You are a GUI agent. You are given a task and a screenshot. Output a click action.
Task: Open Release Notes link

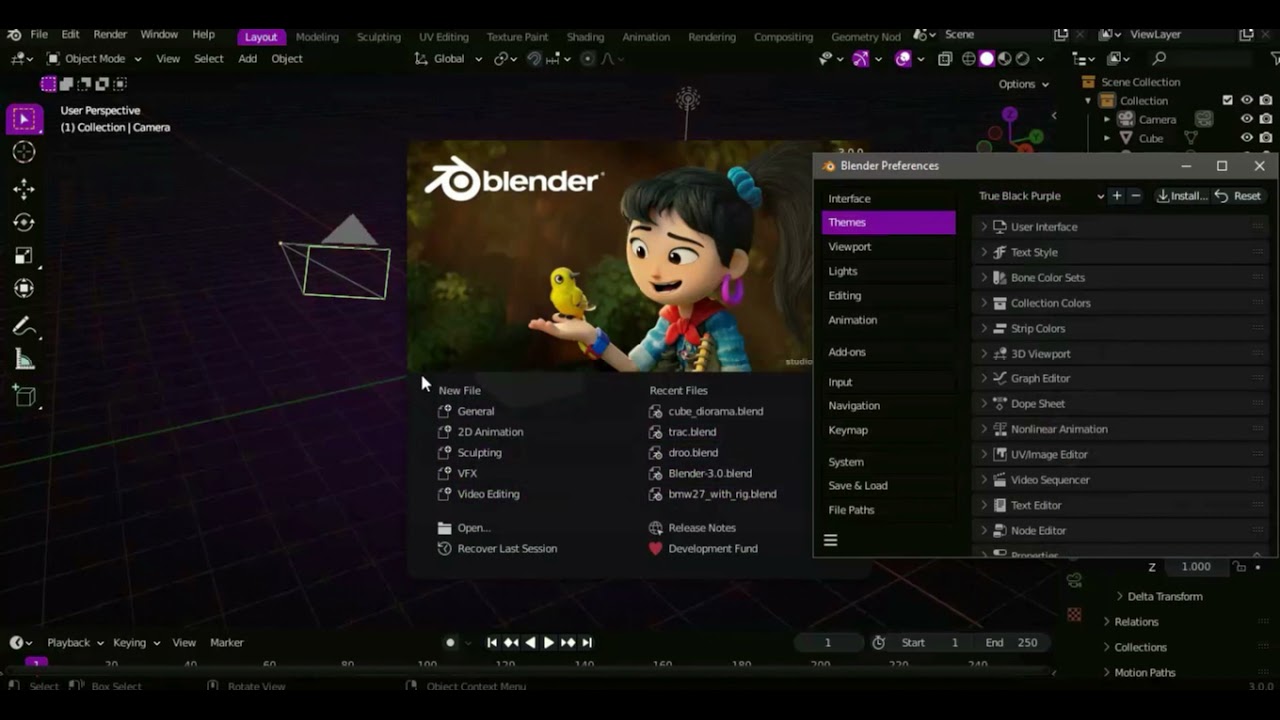[692, 528]
